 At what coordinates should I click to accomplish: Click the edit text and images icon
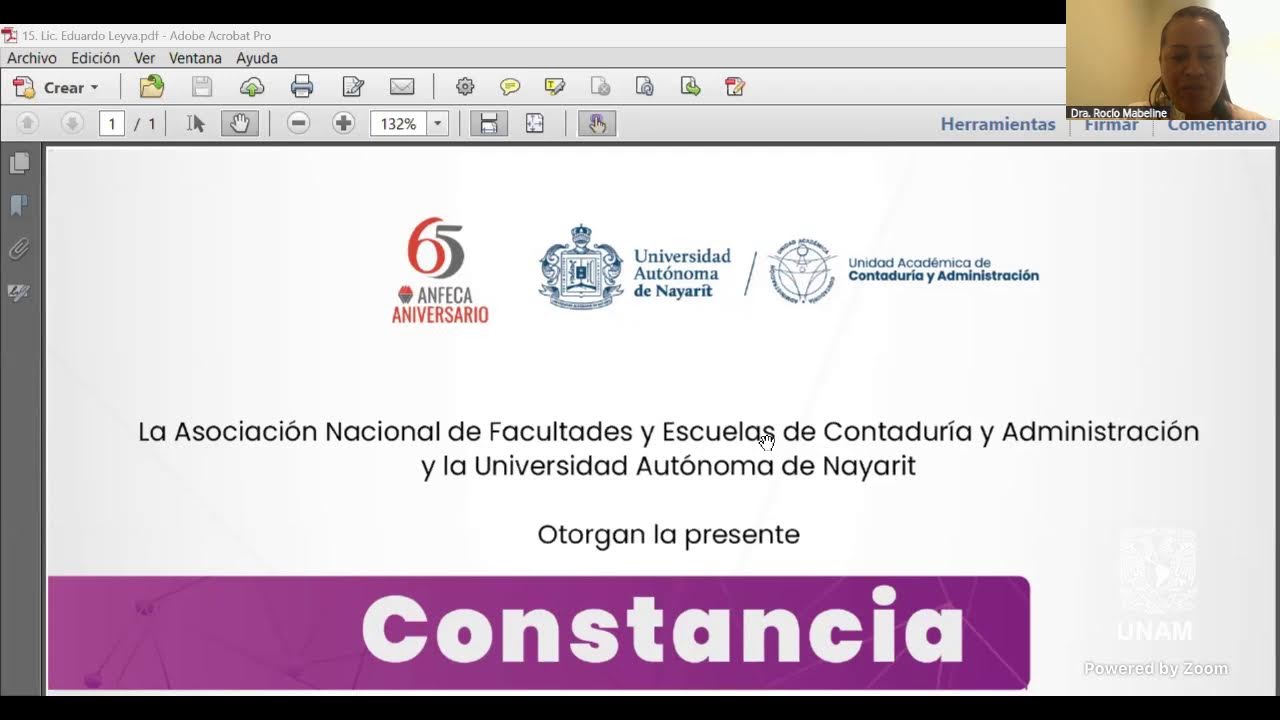point(352,87)
